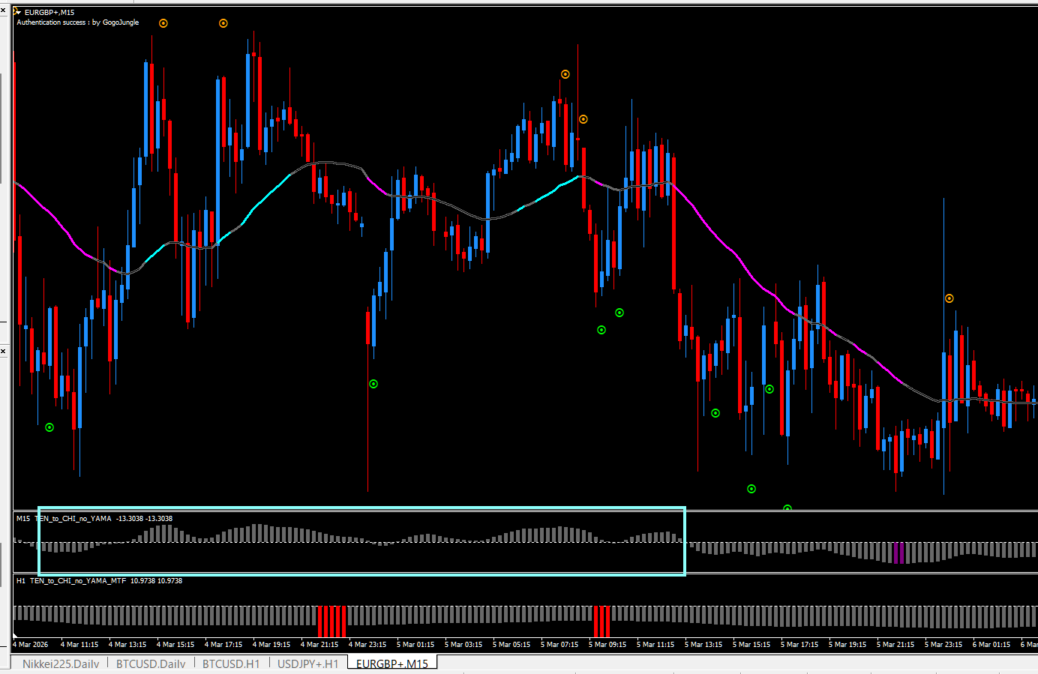Viewport: 1038px width, 674px height.
Task: Expand the arrow beside the EURGBP+,M15 title
Action: pyautogui.click(x=18, y=11)
